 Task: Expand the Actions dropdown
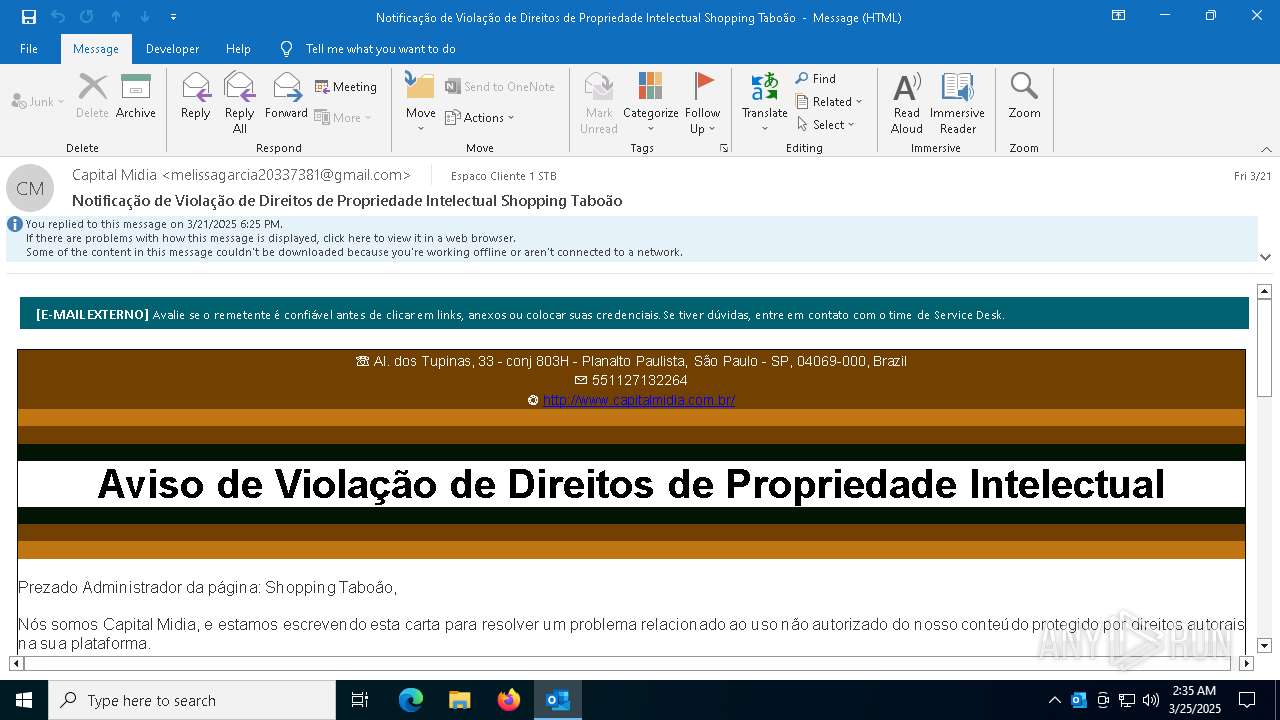480,117
